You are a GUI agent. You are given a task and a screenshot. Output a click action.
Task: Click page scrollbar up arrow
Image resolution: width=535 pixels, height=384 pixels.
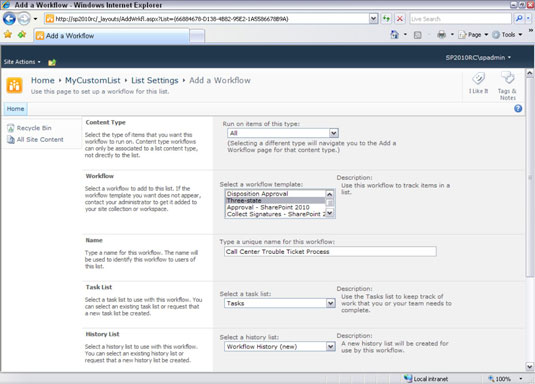(529, 73)
